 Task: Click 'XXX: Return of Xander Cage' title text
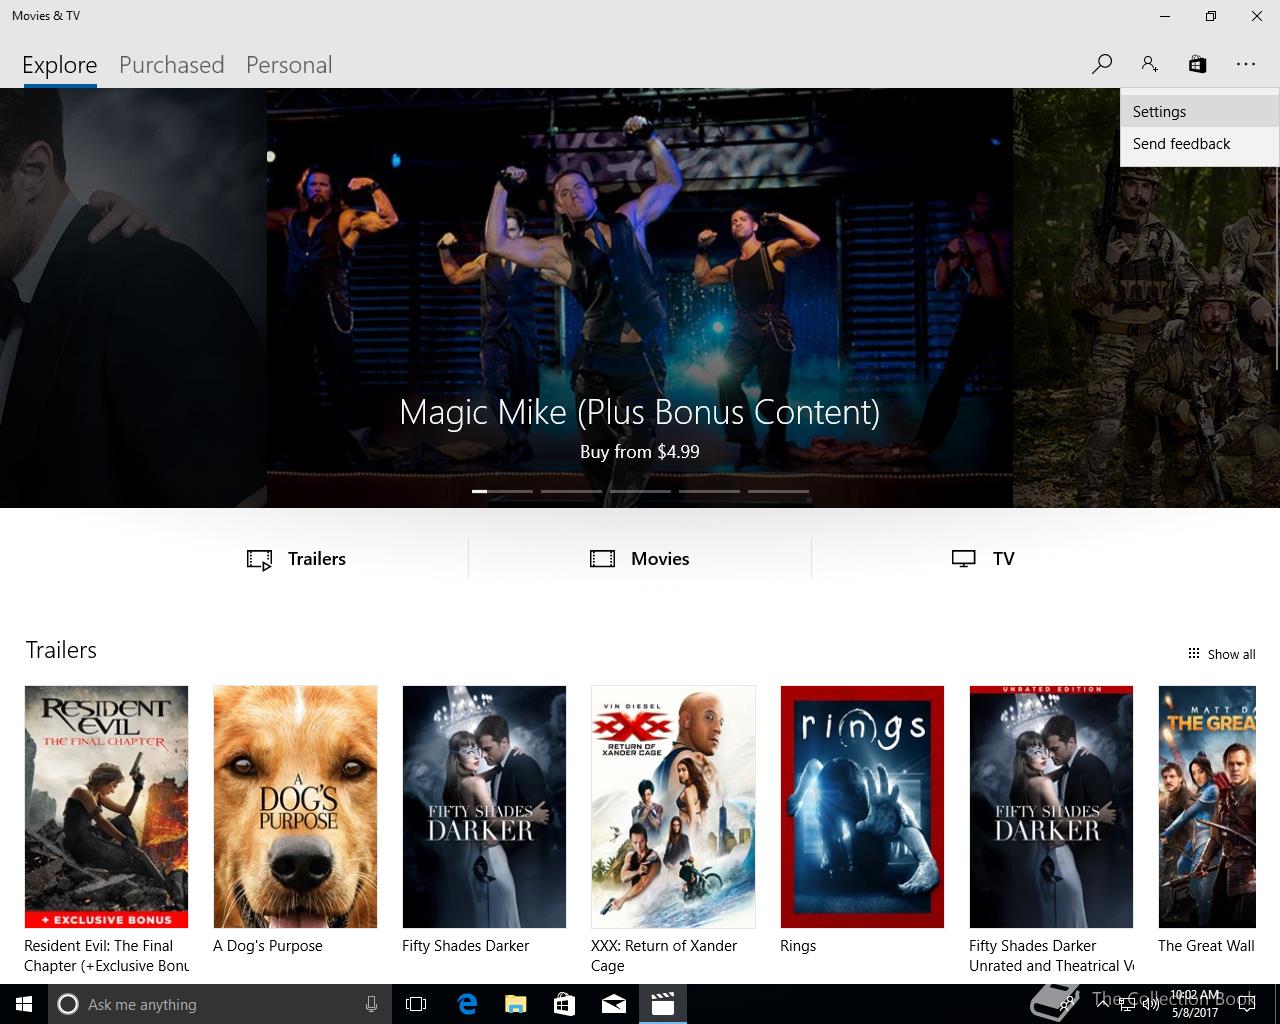664,956
